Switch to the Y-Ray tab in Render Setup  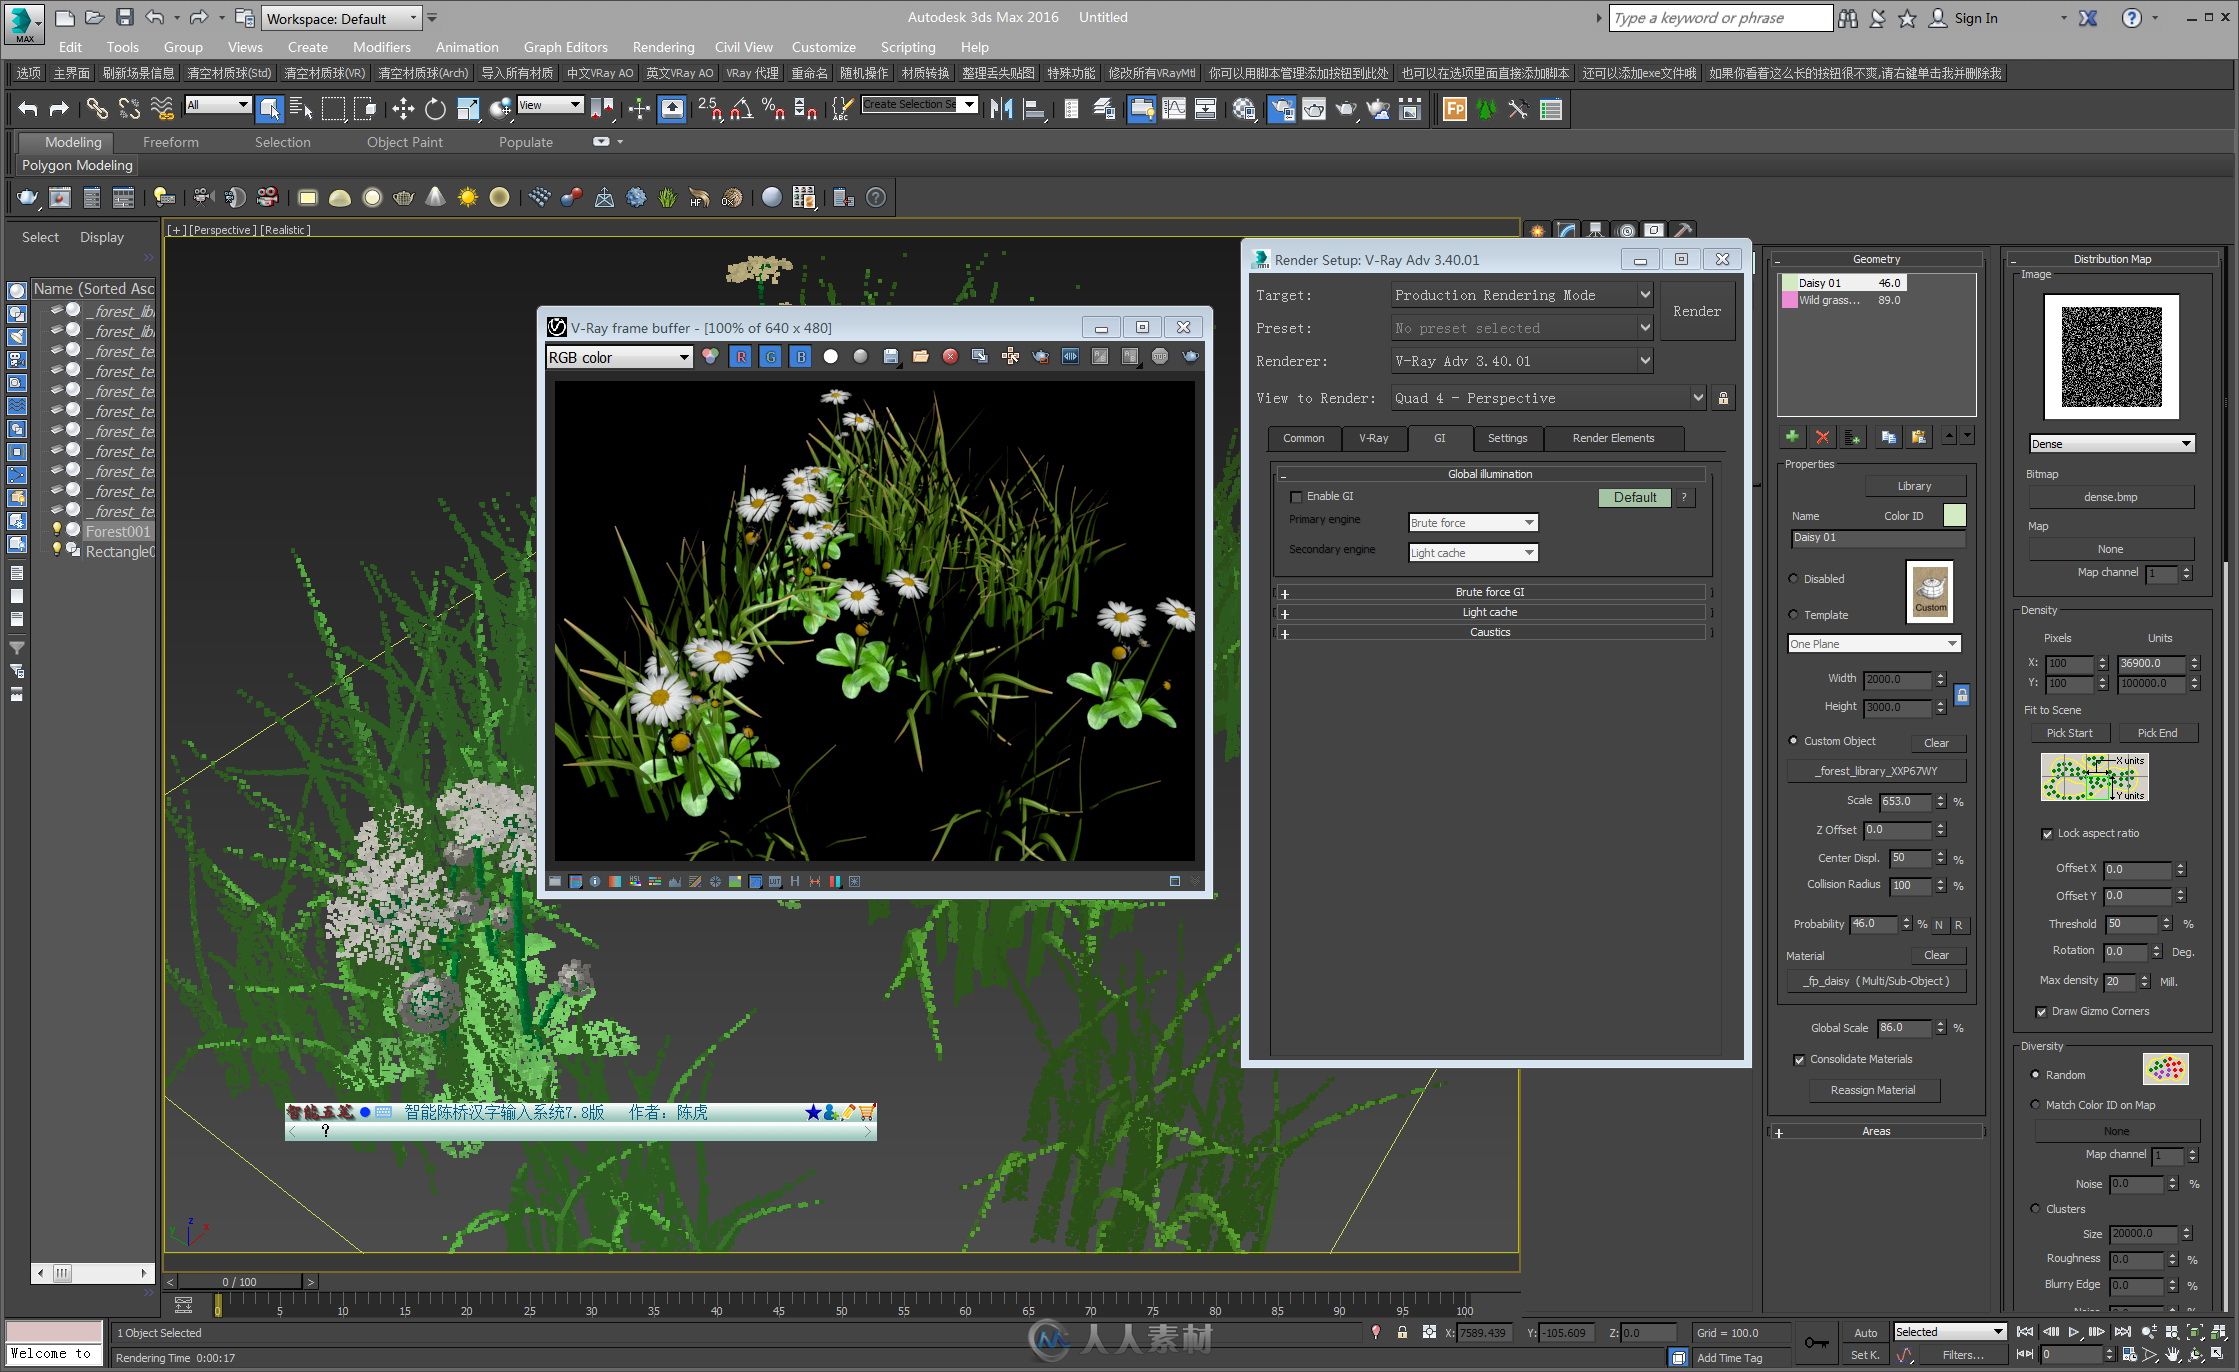[1372, 438]
